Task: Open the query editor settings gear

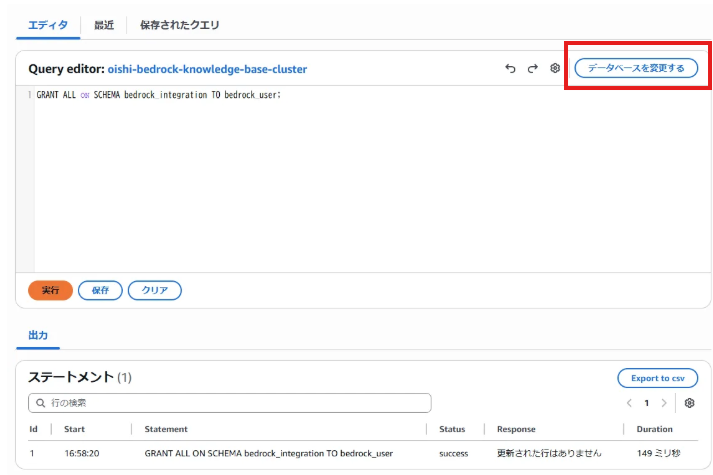Action: 555,68
